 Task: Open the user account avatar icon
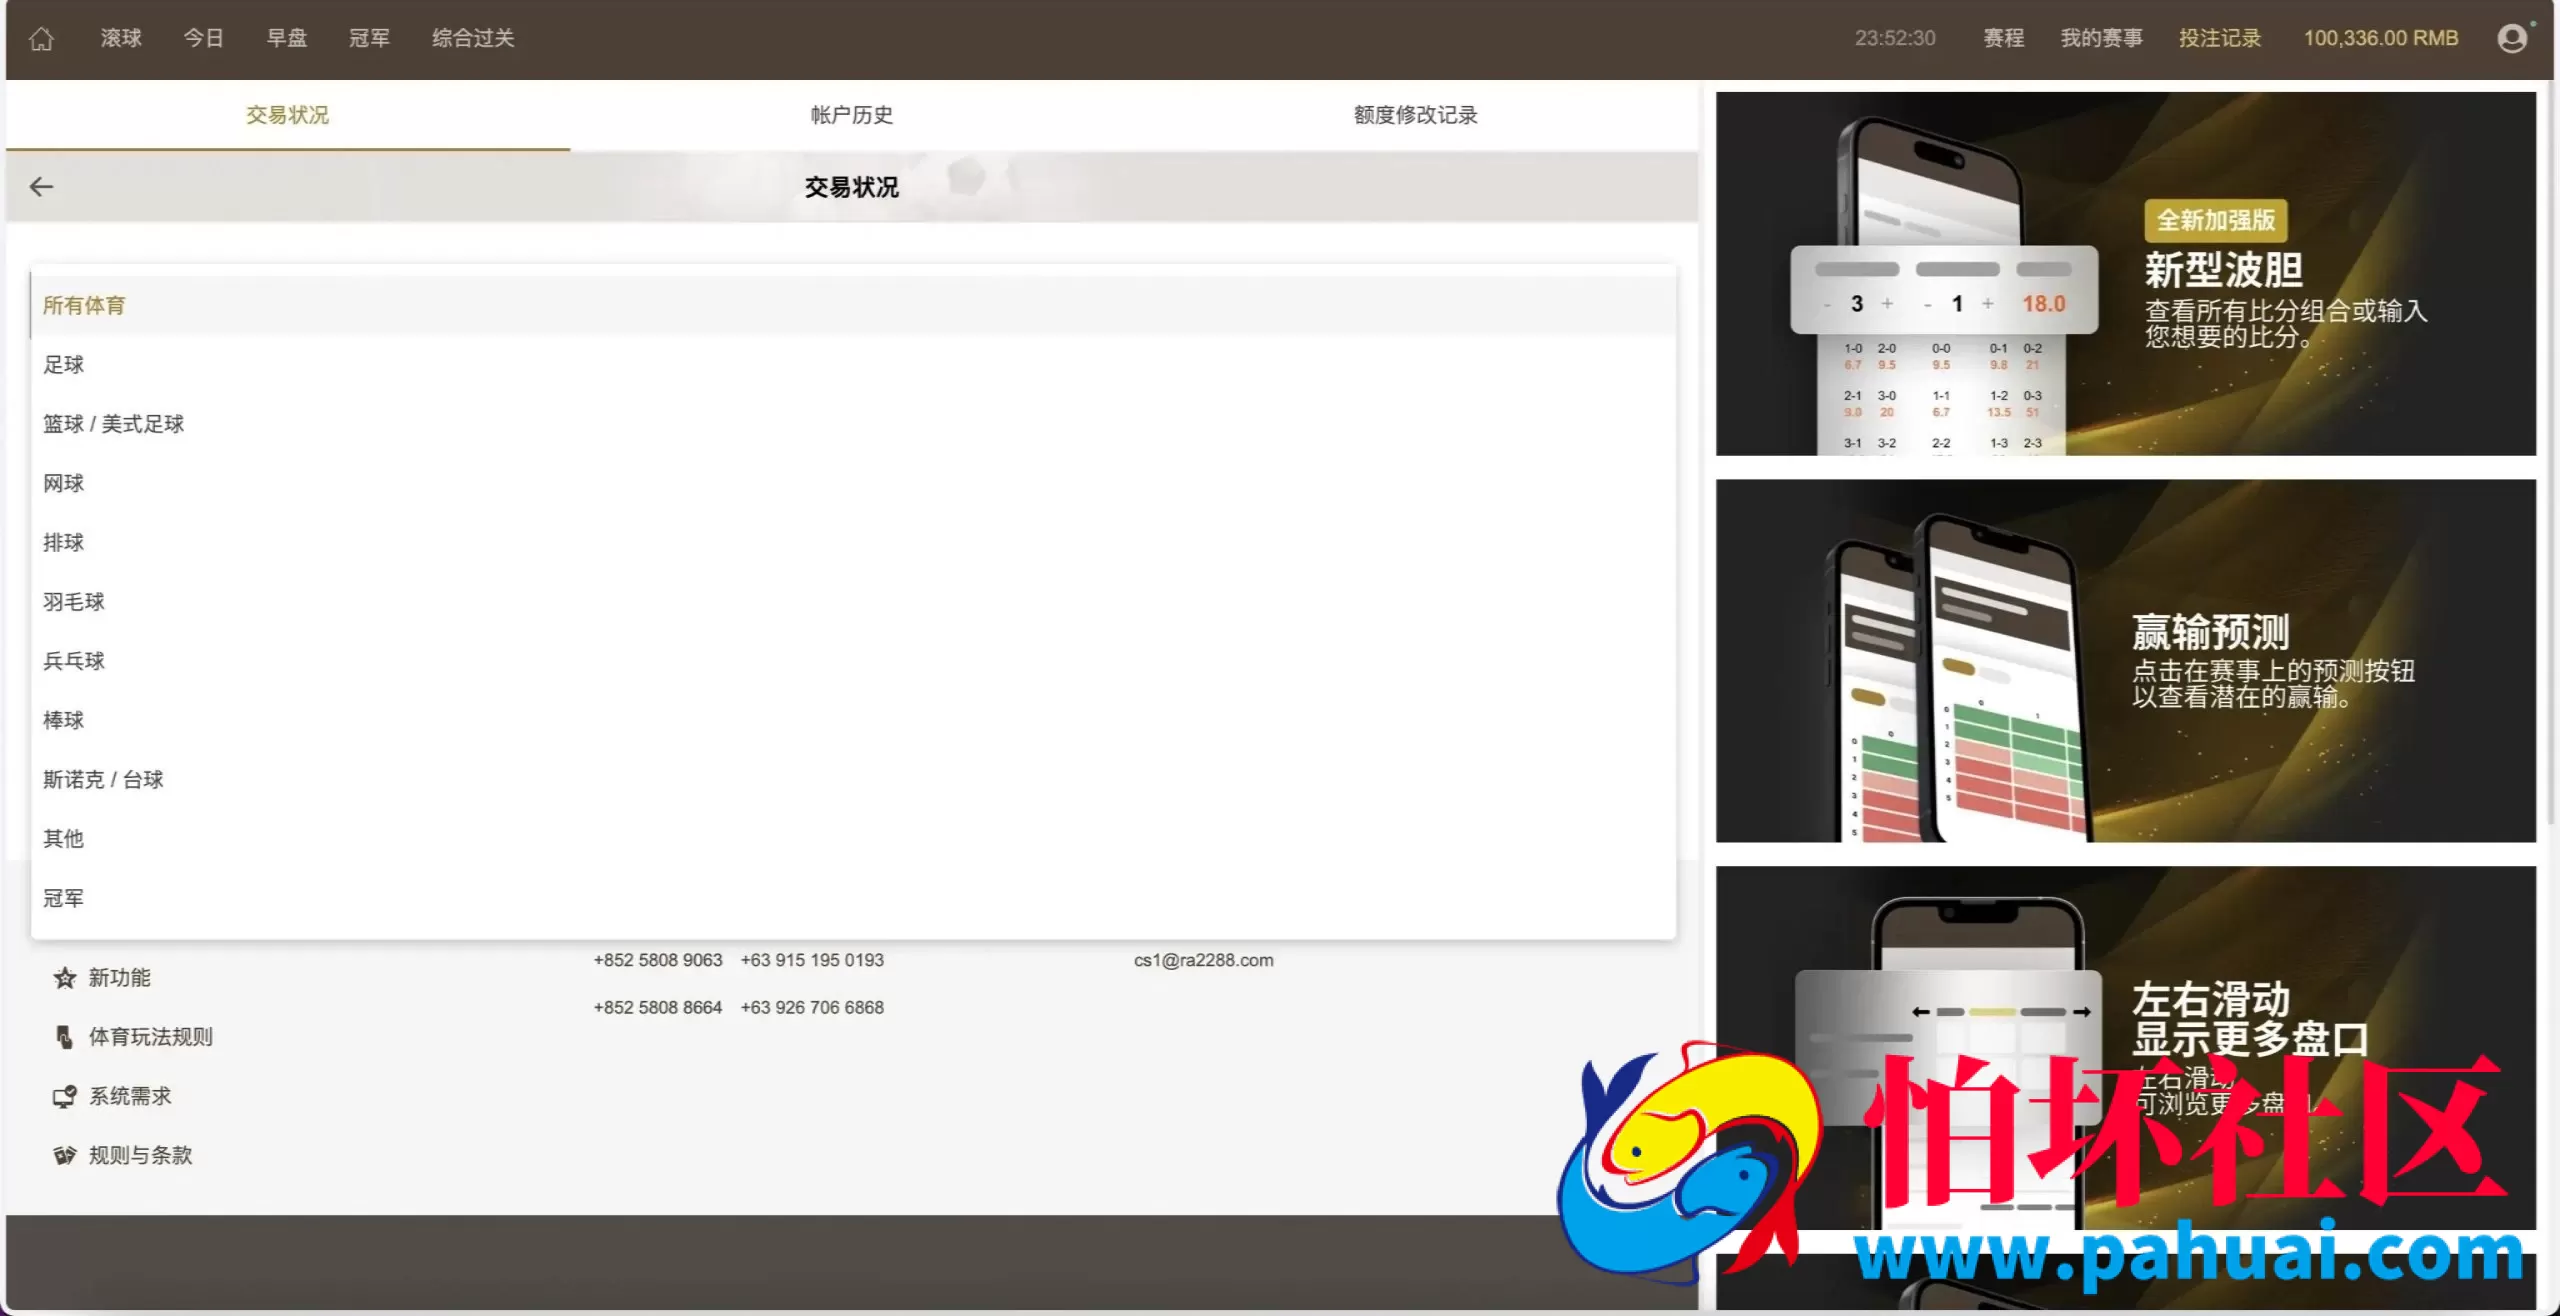[2511, 38]
